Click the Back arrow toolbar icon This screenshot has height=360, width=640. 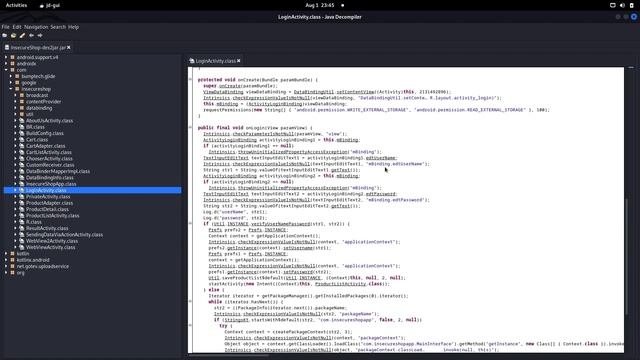pyautogui.click(x=31, y=36)
